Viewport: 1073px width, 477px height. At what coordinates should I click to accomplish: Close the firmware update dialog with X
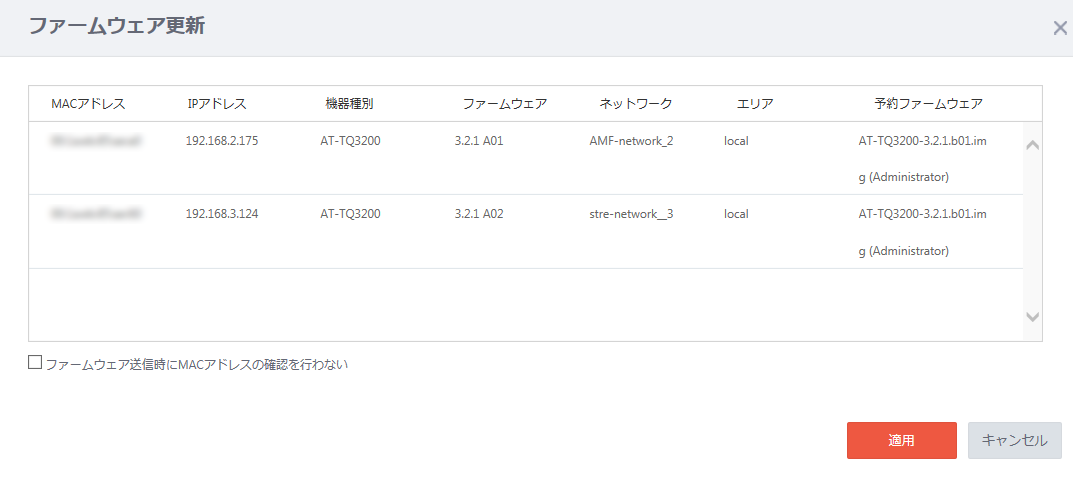click(1059, 28)
